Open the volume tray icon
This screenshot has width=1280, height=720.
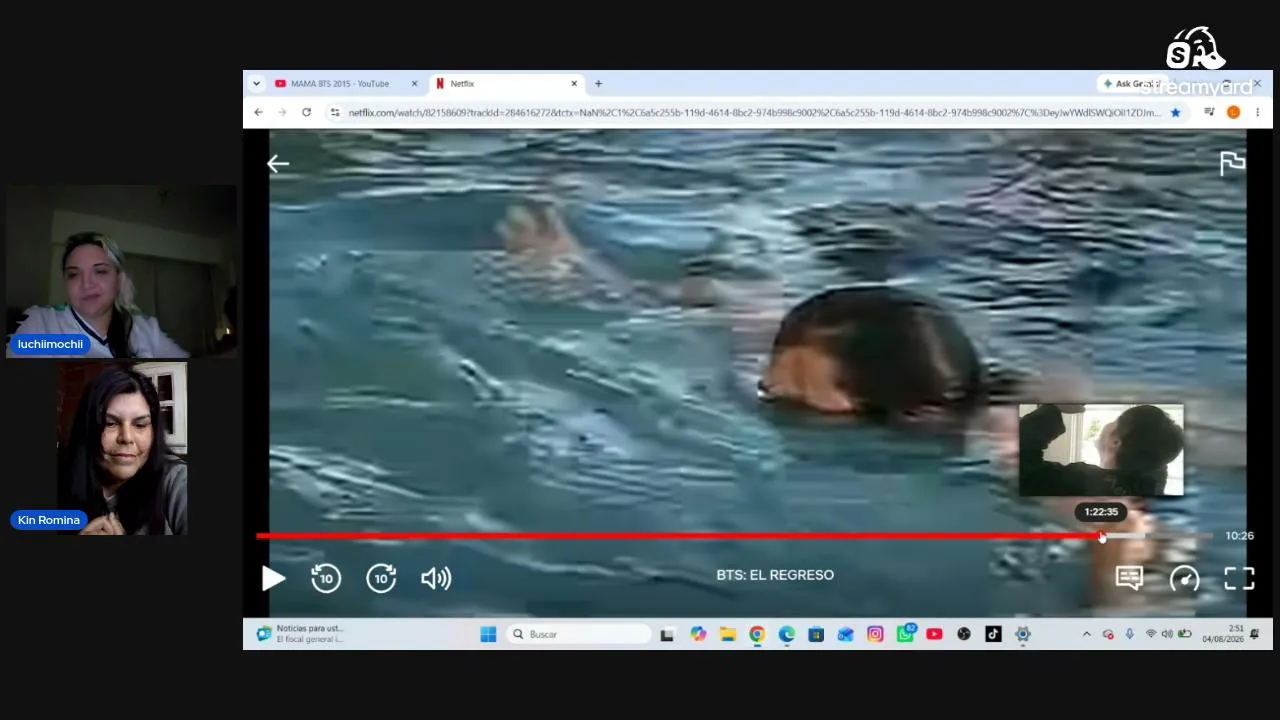point(1167,634)
